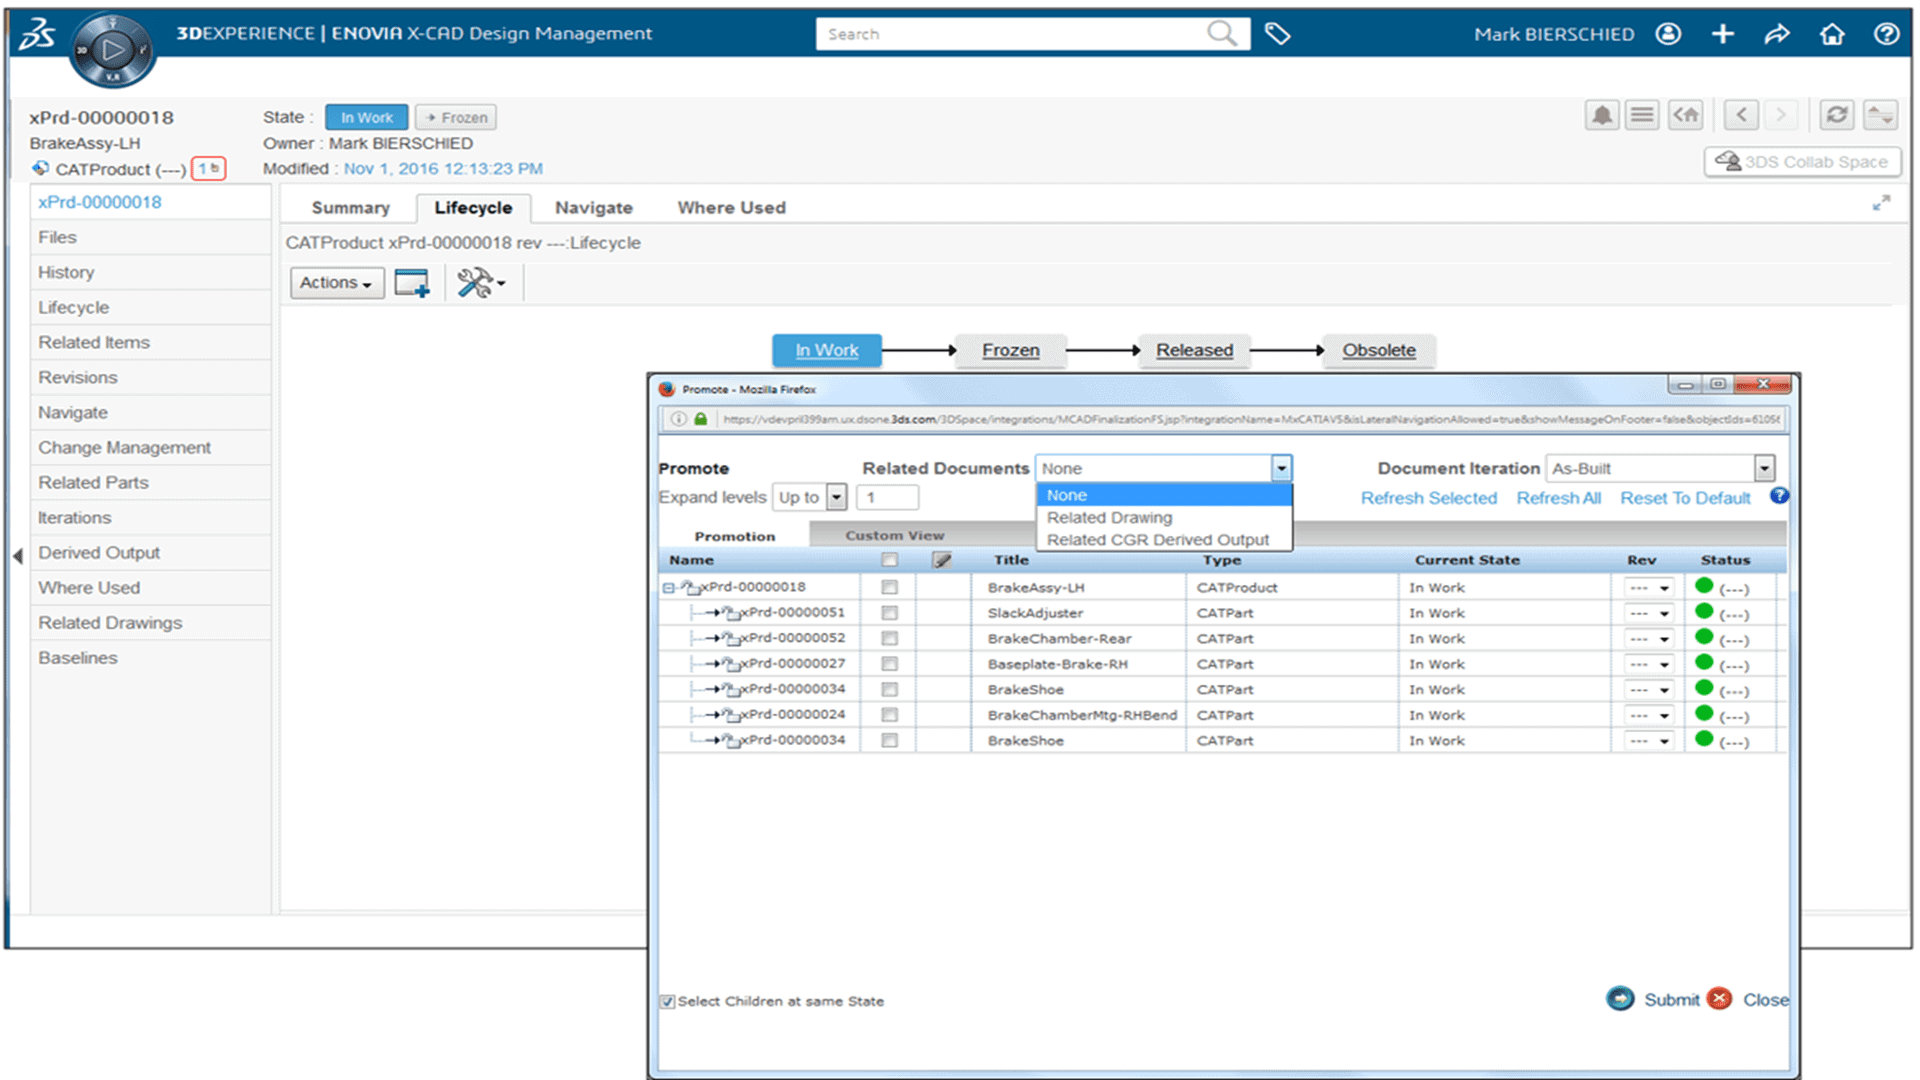Viewport: 1920px width, 1080px height.
Task: Click the refresh icon in page toolbar
Action: pos(1837,115)
